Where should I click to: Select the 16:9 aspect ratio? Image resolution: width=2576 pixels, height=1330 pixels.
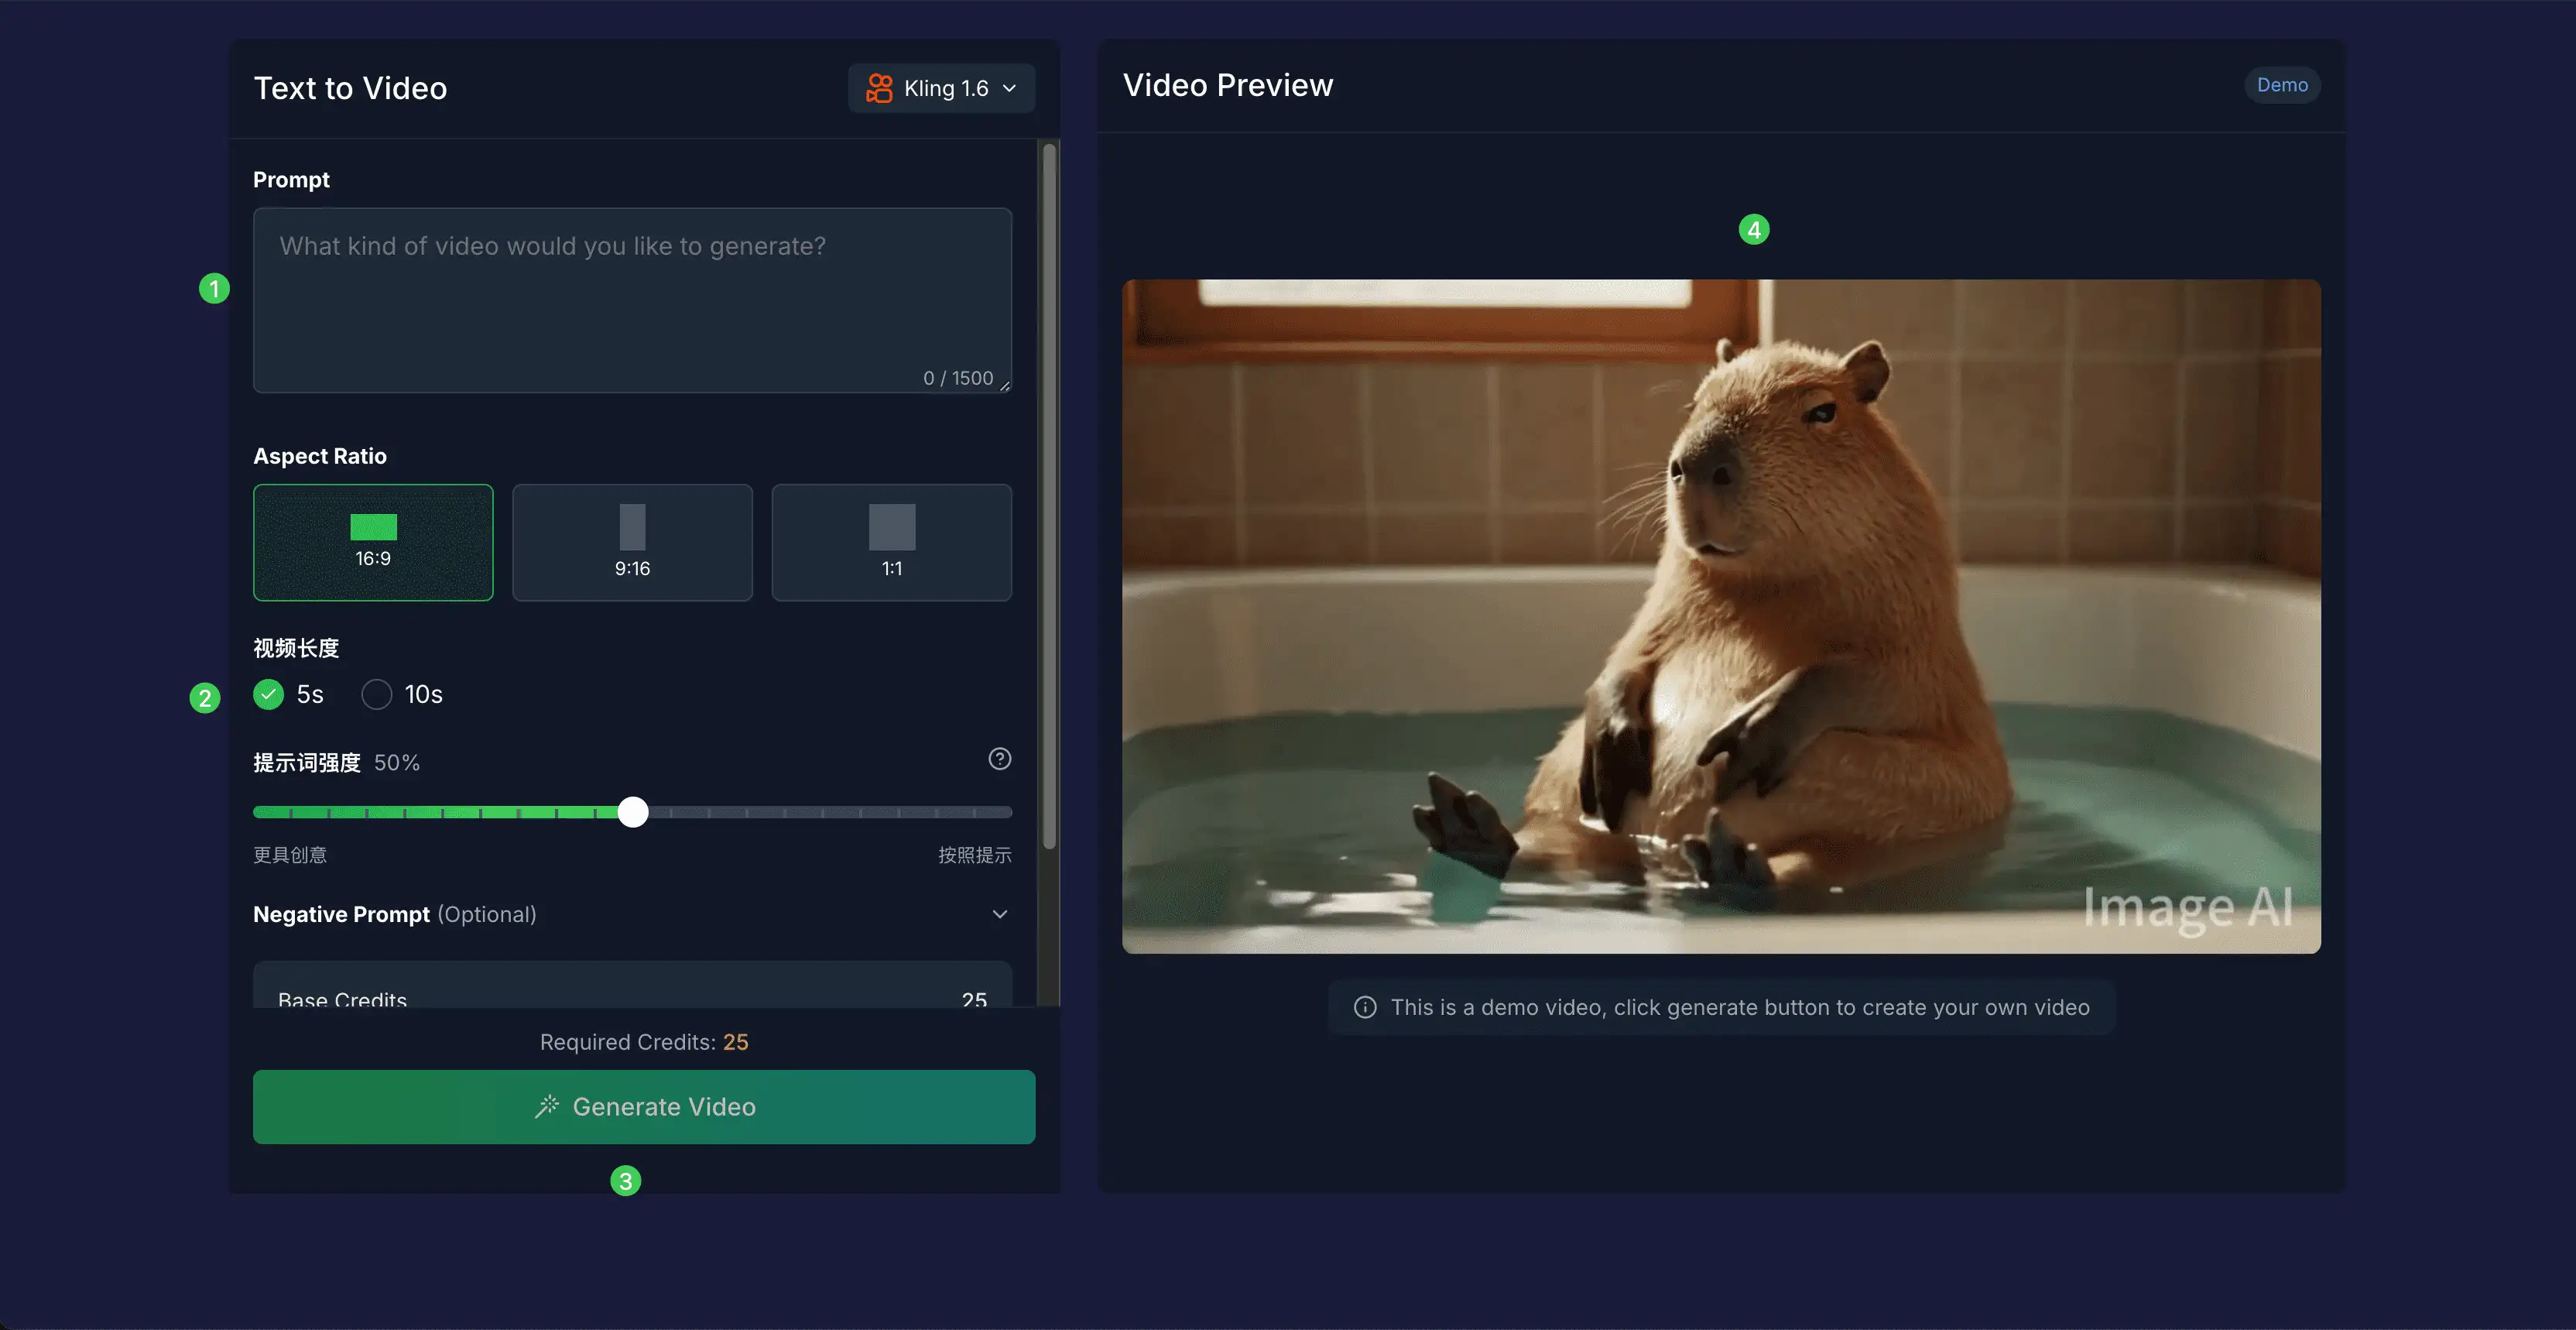click(x=373, y=543)
